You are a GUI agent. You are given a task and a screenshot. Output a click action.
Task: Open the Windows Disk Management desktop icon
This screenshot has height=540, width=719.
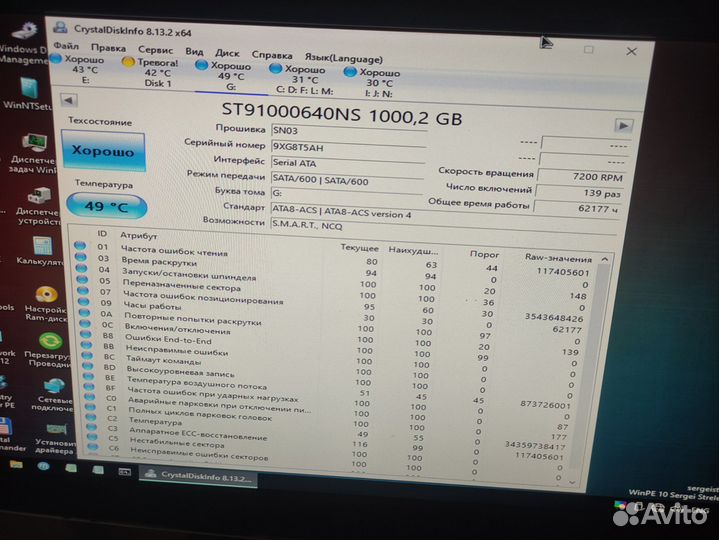pos(23,44)
